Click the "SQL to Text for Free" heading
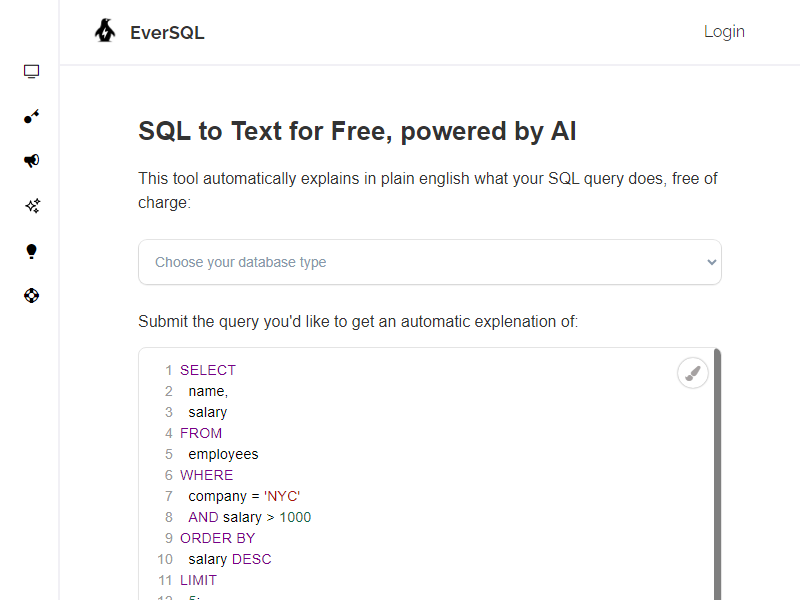The image size is (800, 600). pos(357,131)
